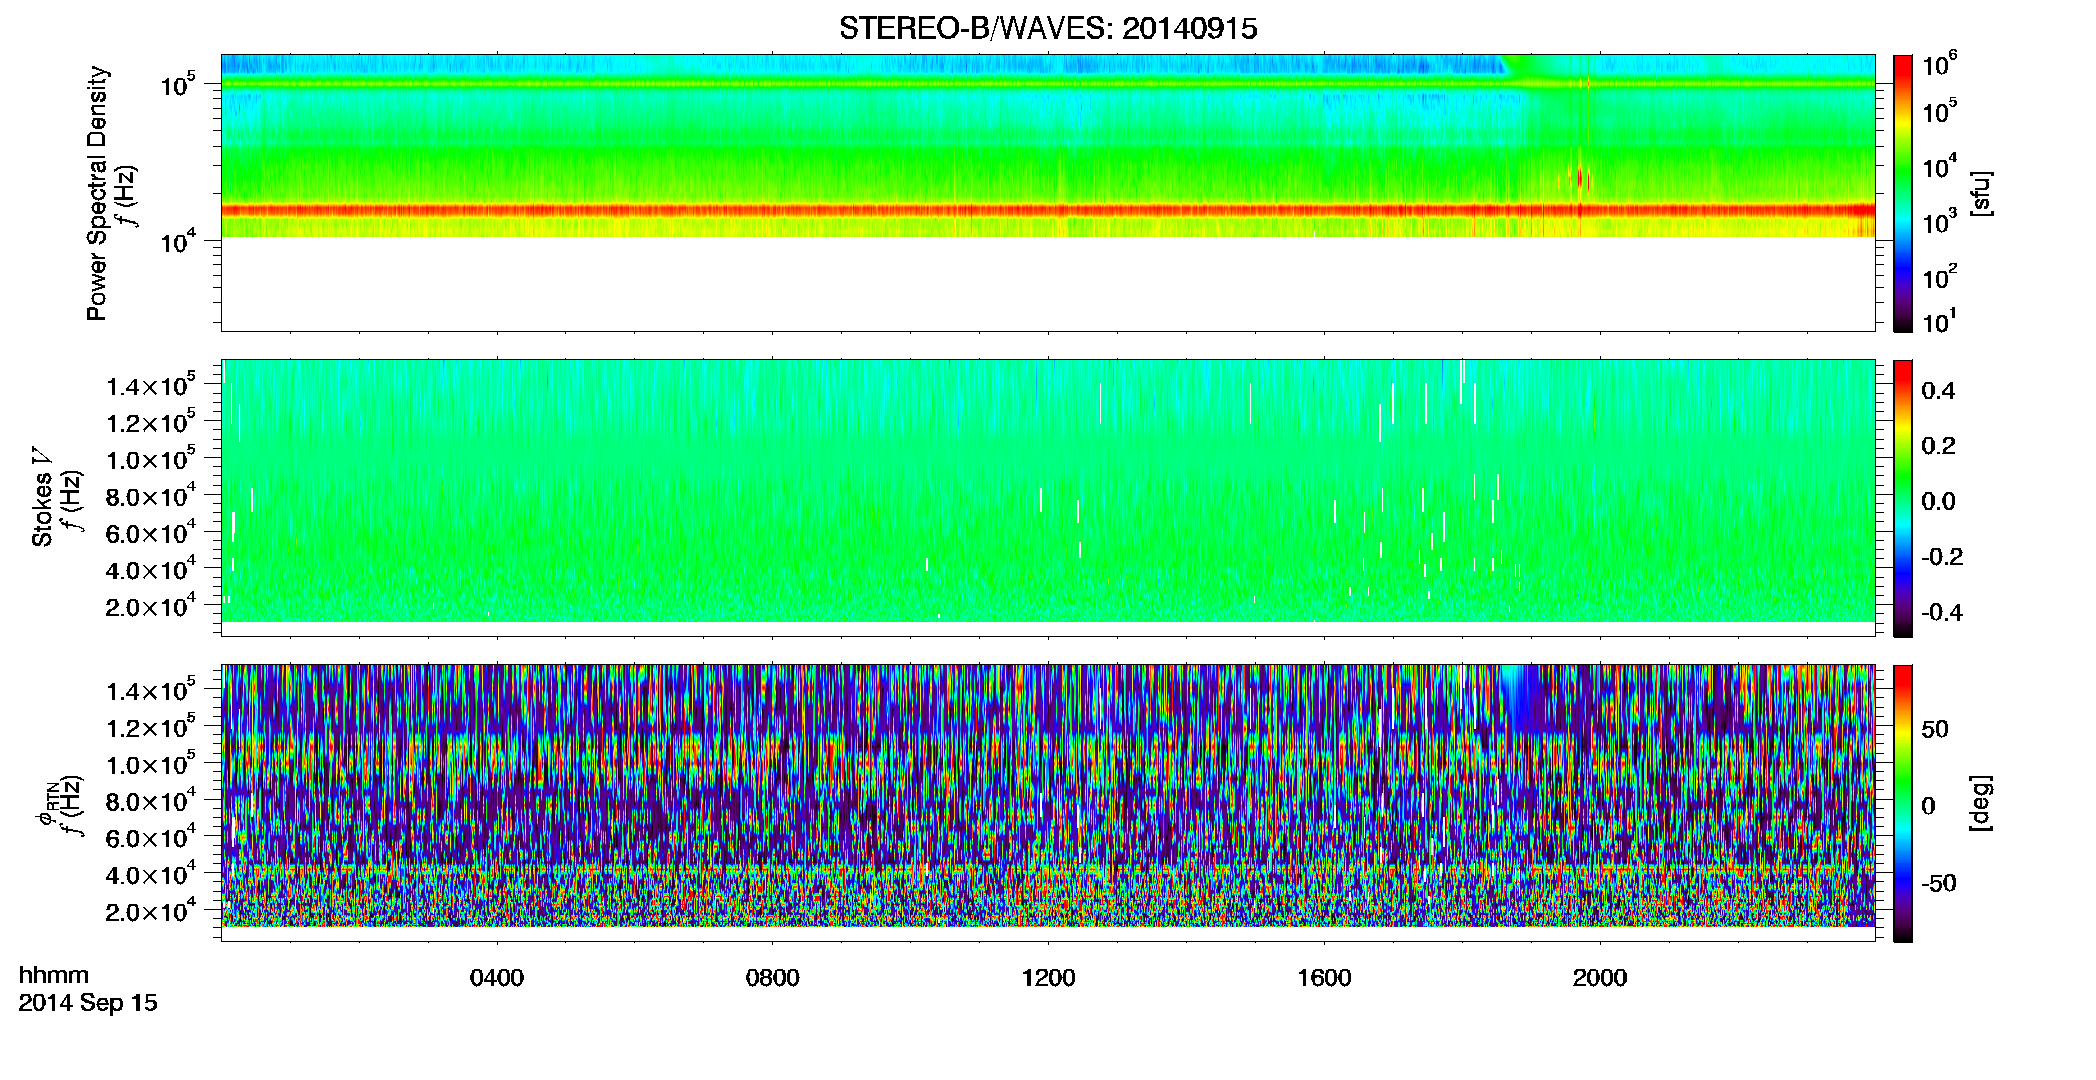This screenshot has width=2096, height=1080.
Task: Select the 0800 time axis label
Action: [x=773, y=977]
